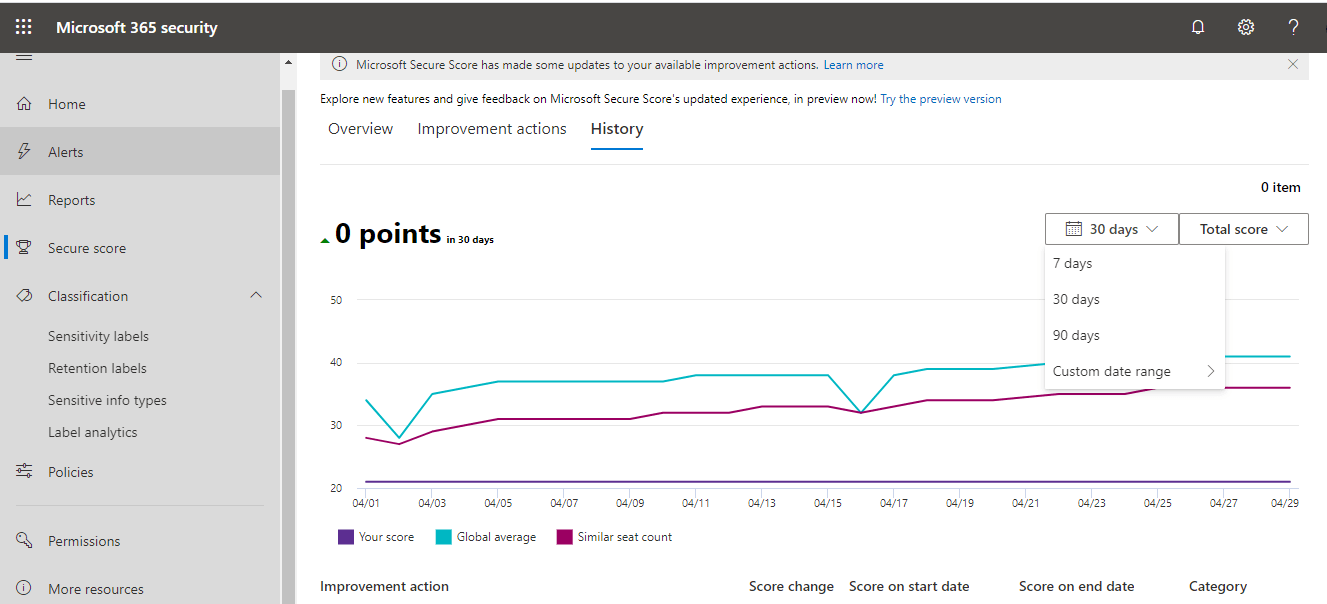The height and width of the screenshot is (604, 1327).
Task: Click the info icon in notification banner
Action: point(339,65)
